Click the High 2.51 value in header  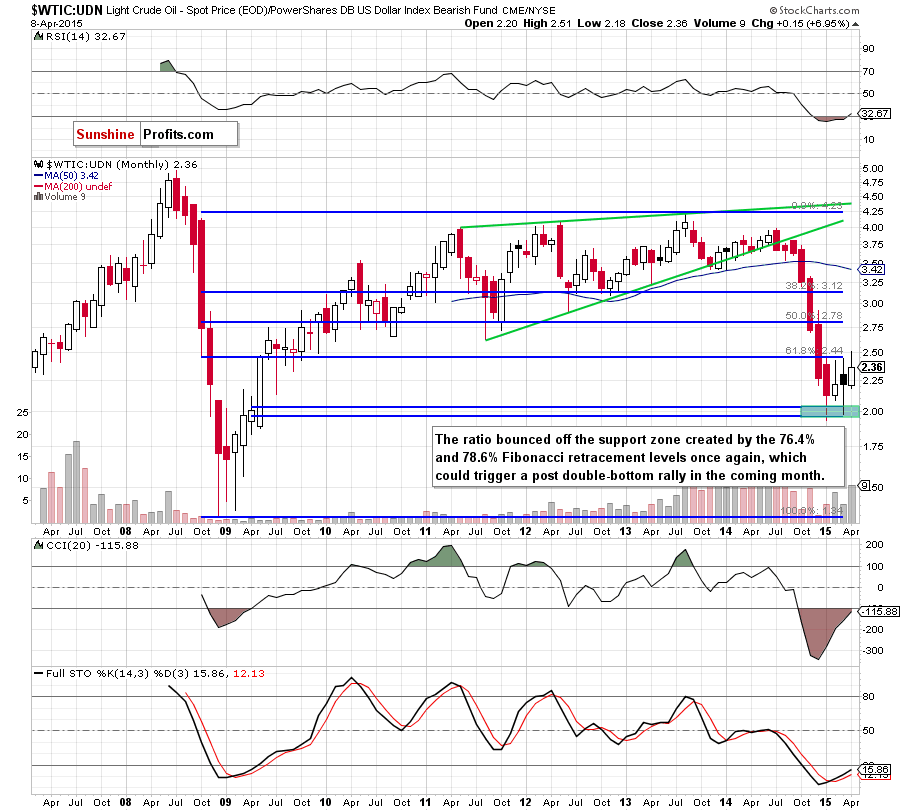(x=547, y=24)
